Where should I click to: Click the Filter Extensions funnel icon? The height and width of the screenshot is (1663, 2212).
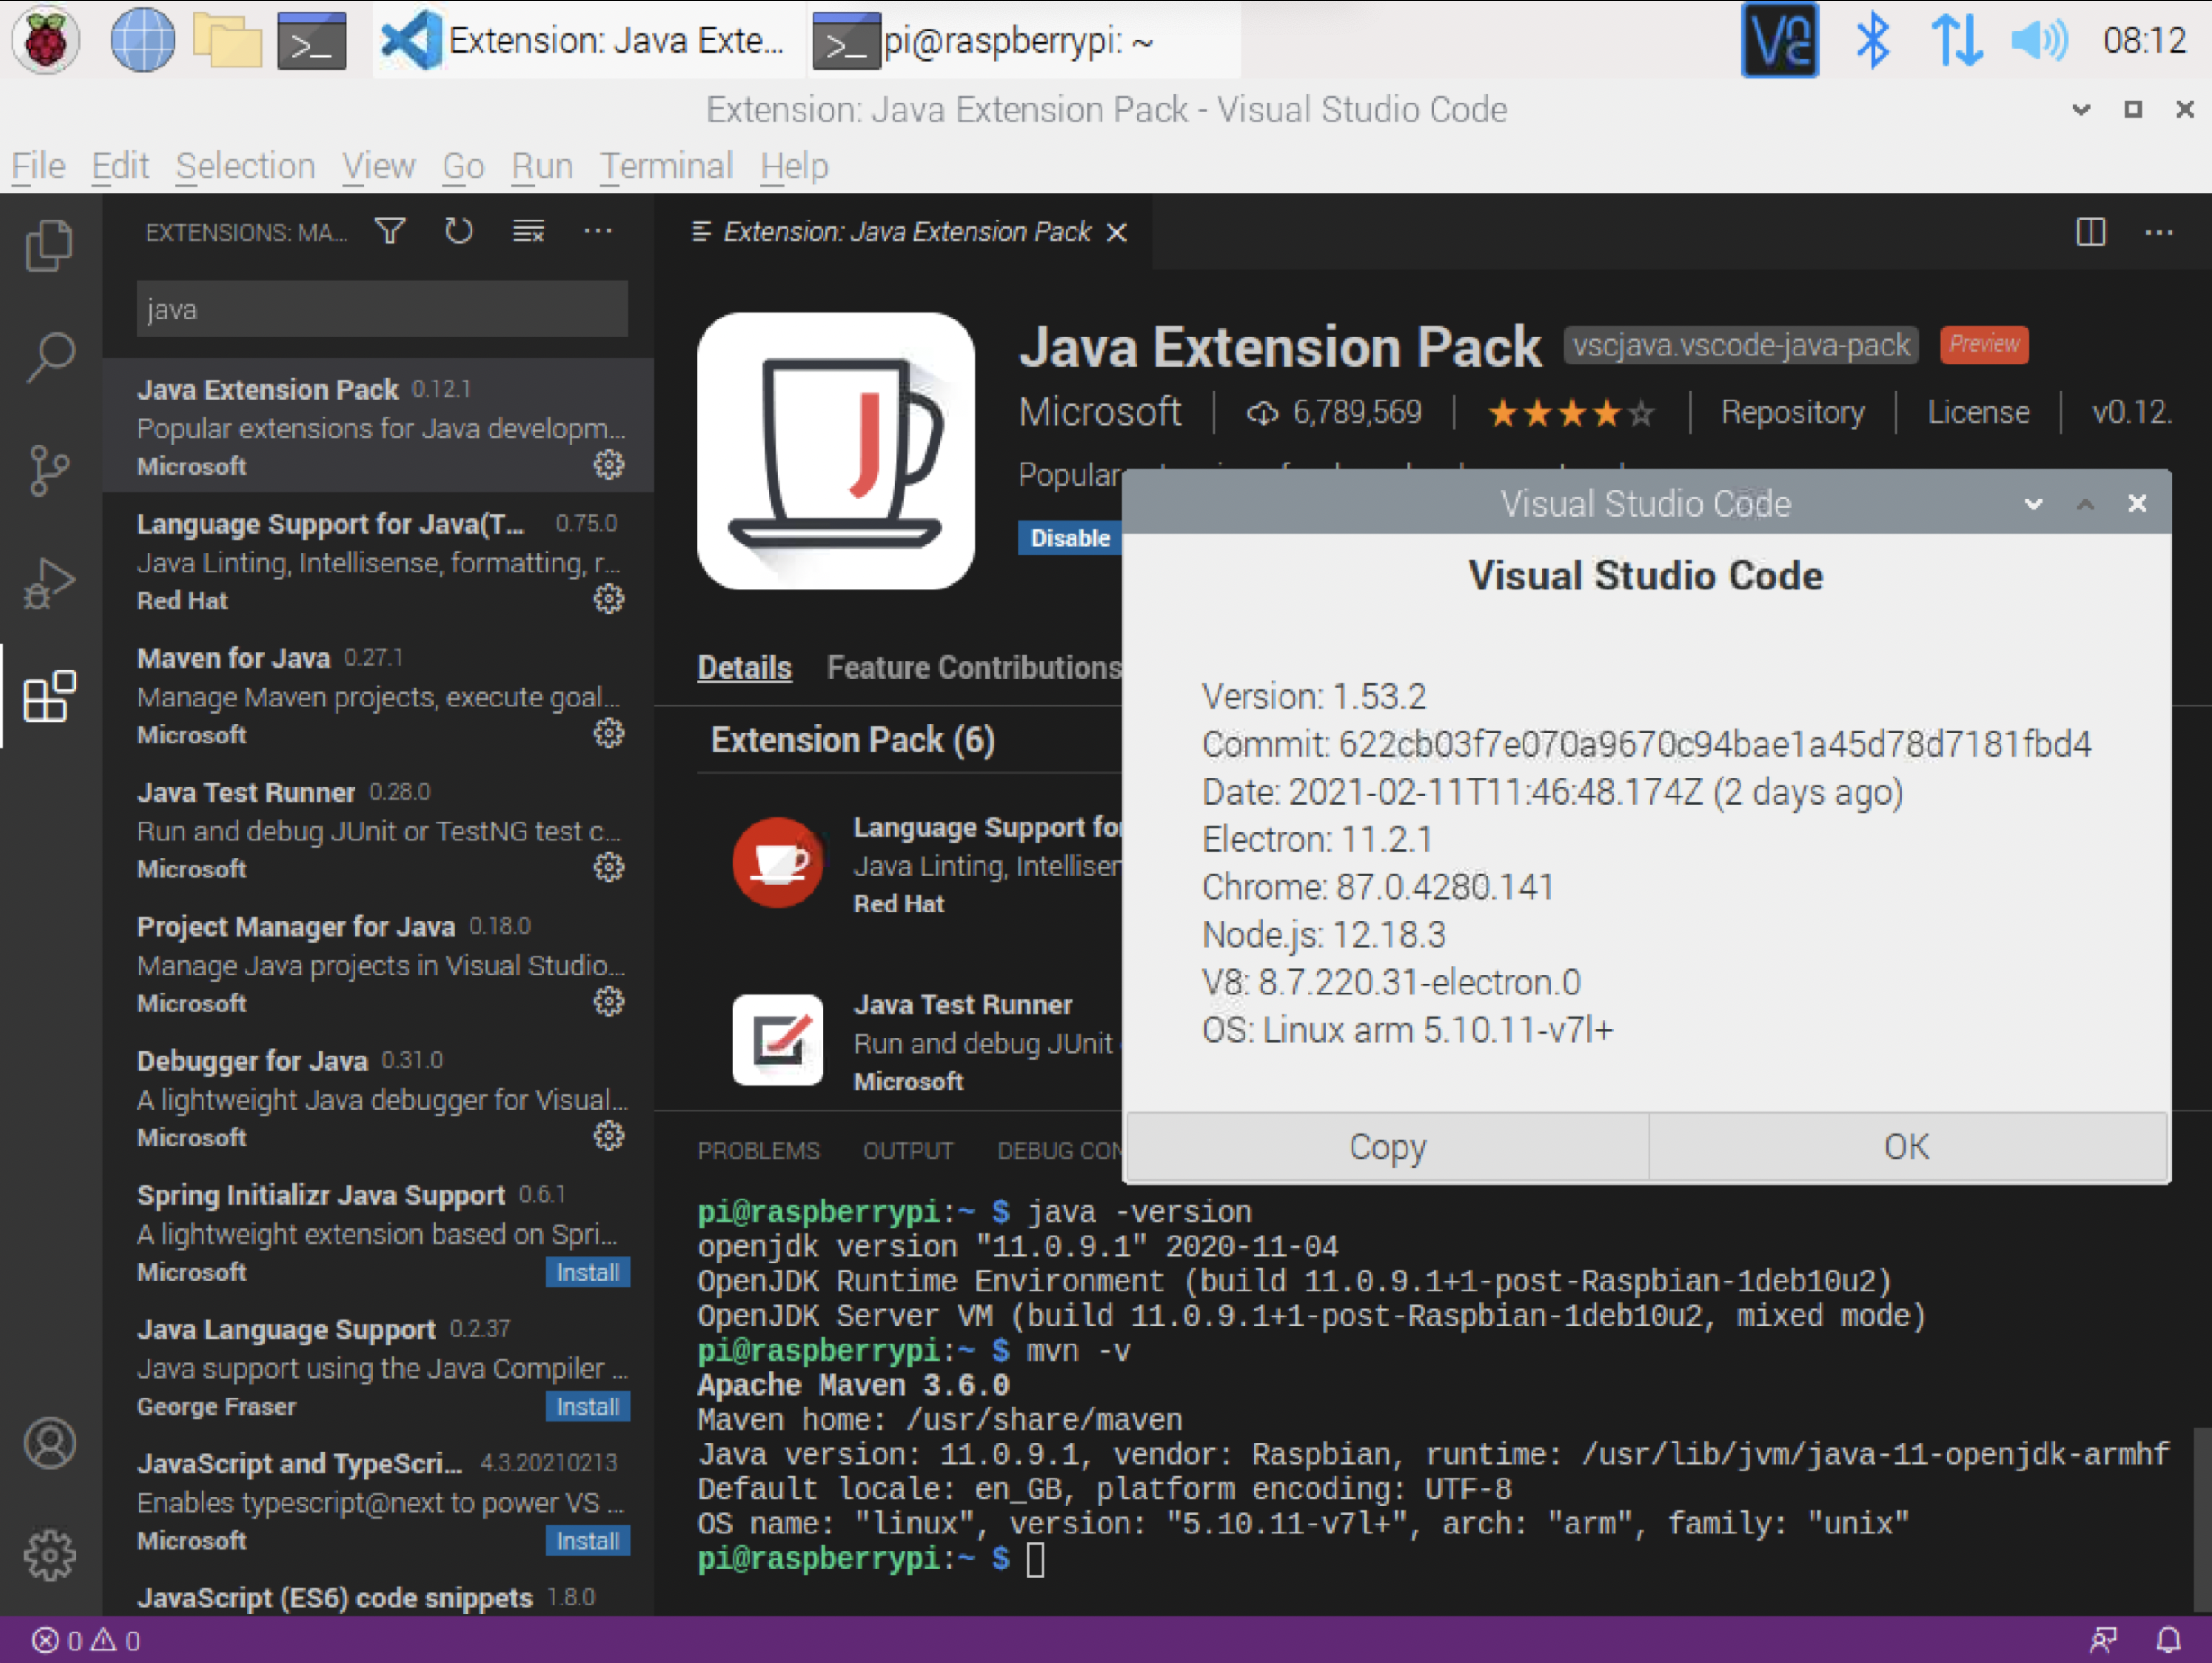(x=390, y=231)
